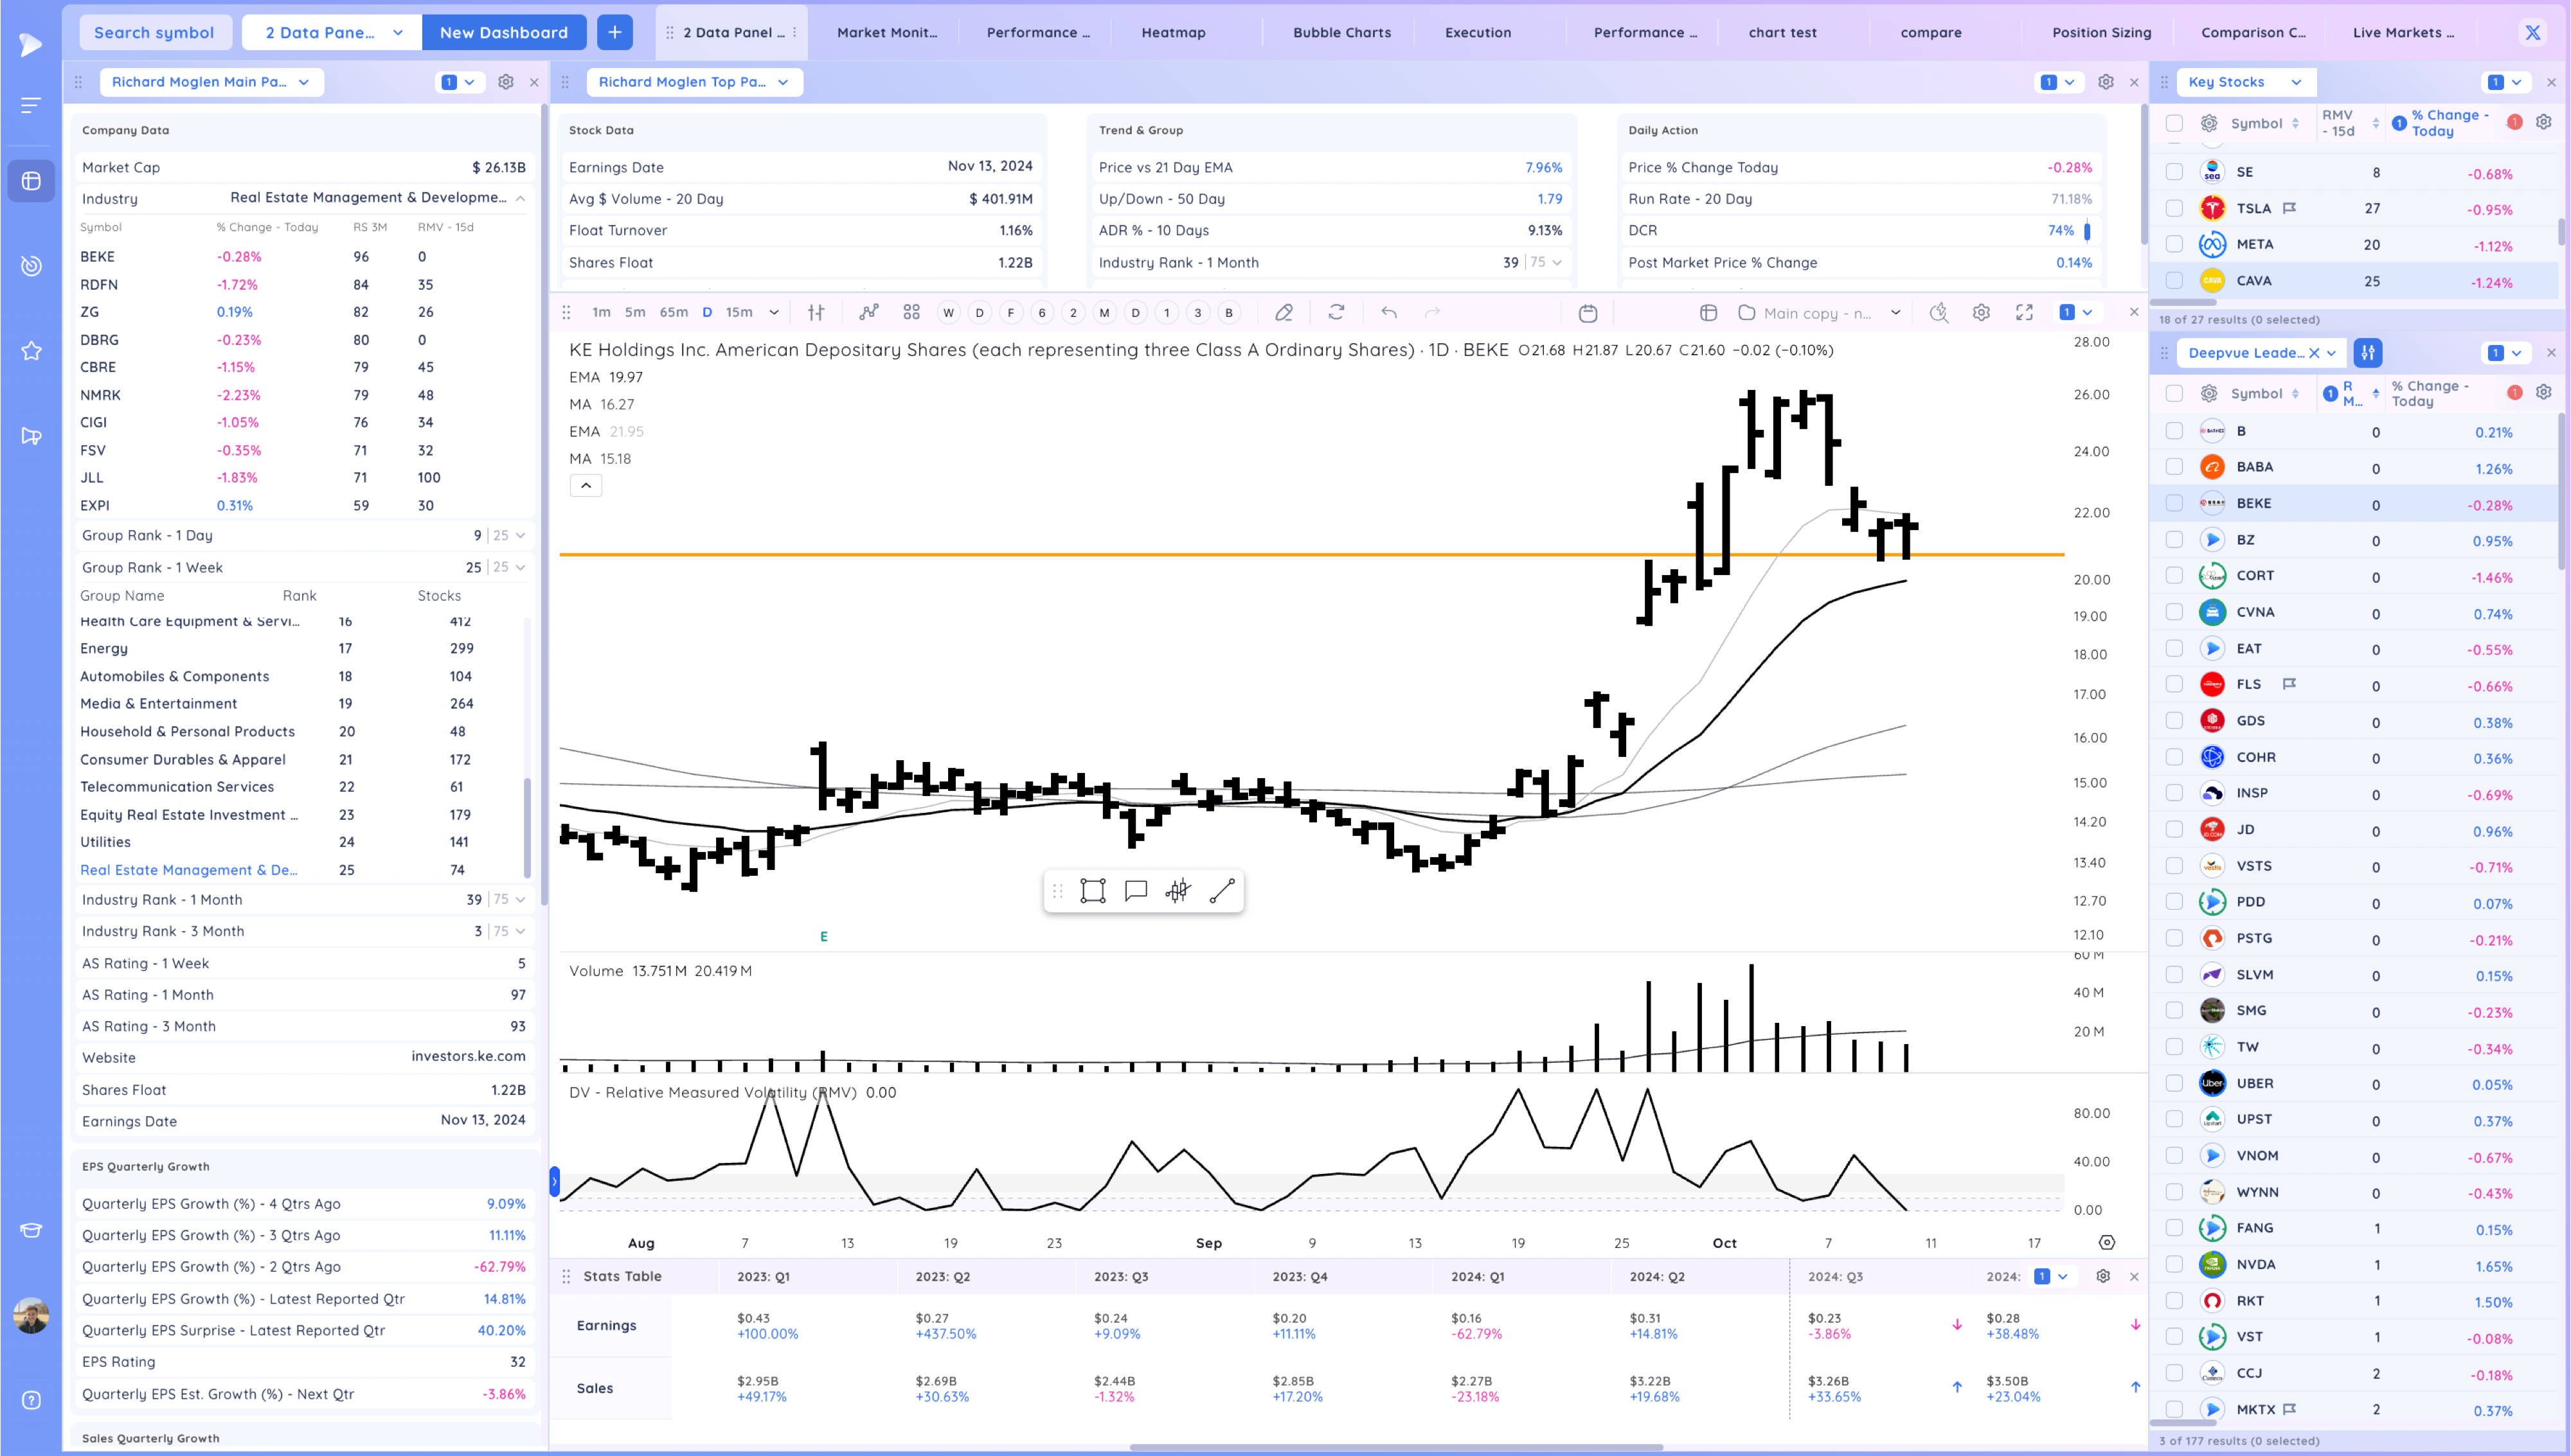Click the undo arrow in chart toolbar

1389,313
